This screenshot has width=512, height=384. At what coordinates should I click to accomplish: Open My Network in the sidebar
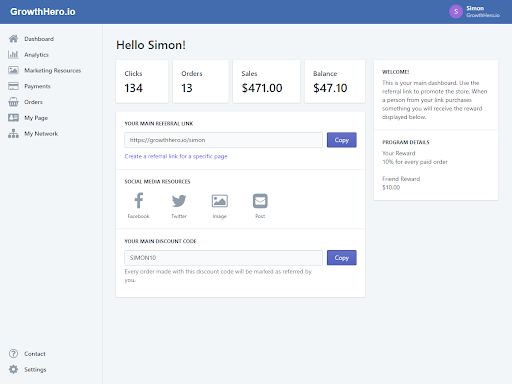[x=41, y=134]
